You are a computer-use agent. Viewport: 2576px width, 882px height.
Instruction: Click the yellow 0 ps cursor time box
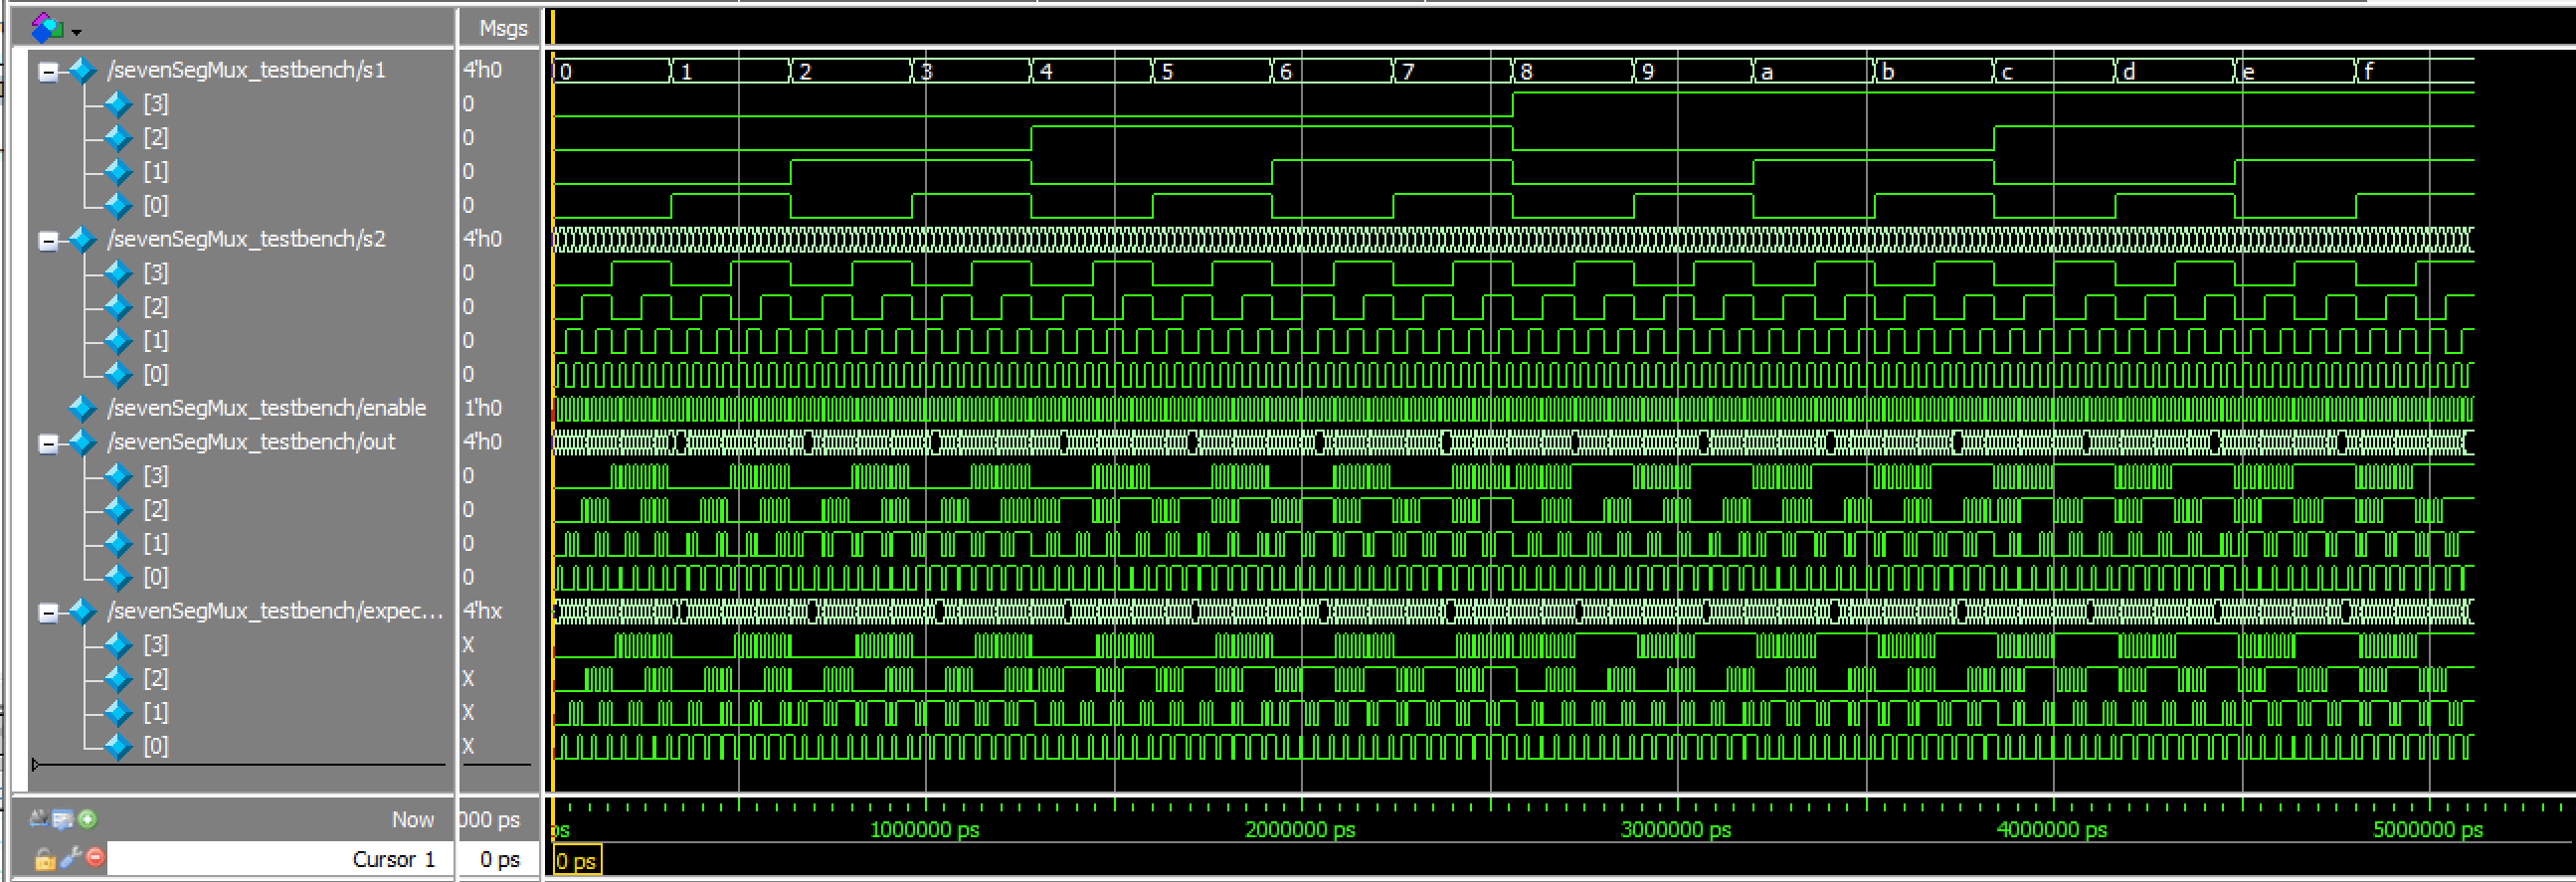(577, 861)
